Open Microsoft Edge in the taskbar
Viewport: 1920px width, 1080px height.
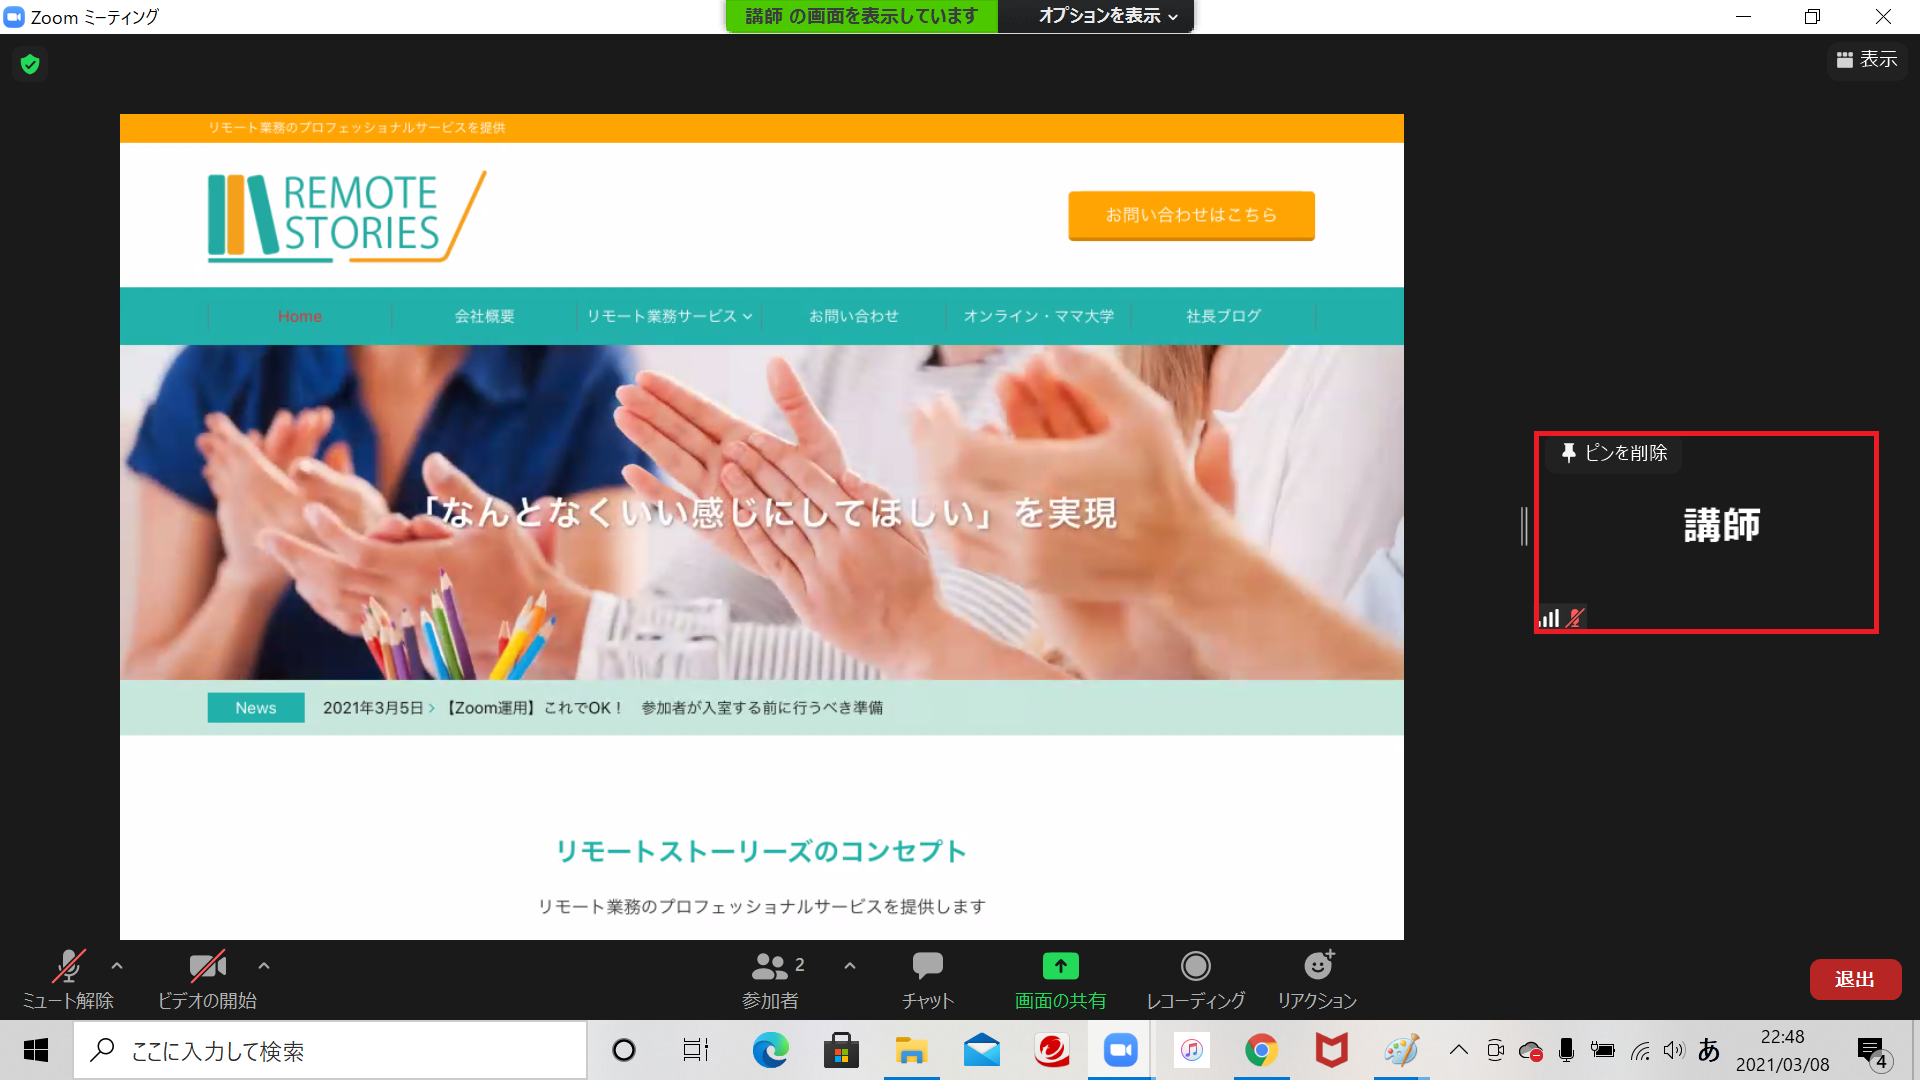click(770, 1051)
